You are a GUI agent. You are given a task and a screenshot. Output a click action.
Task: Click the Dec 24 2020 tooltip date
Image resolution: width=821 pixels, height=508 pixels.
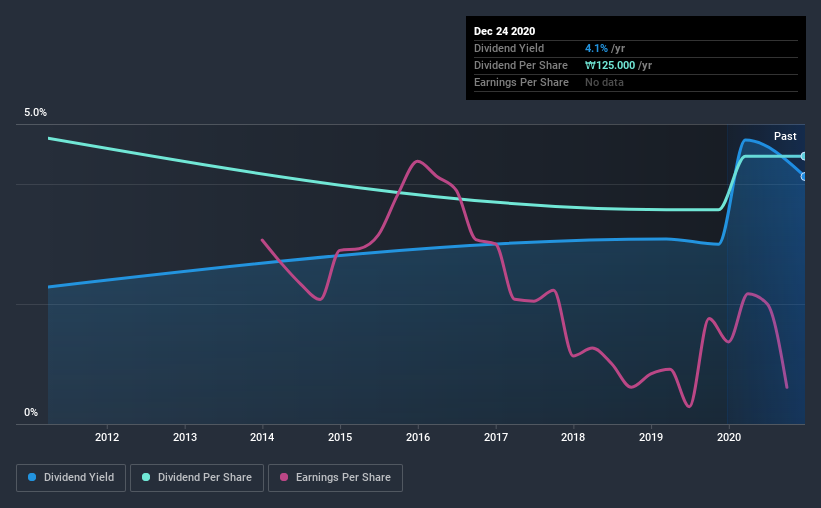504,31
